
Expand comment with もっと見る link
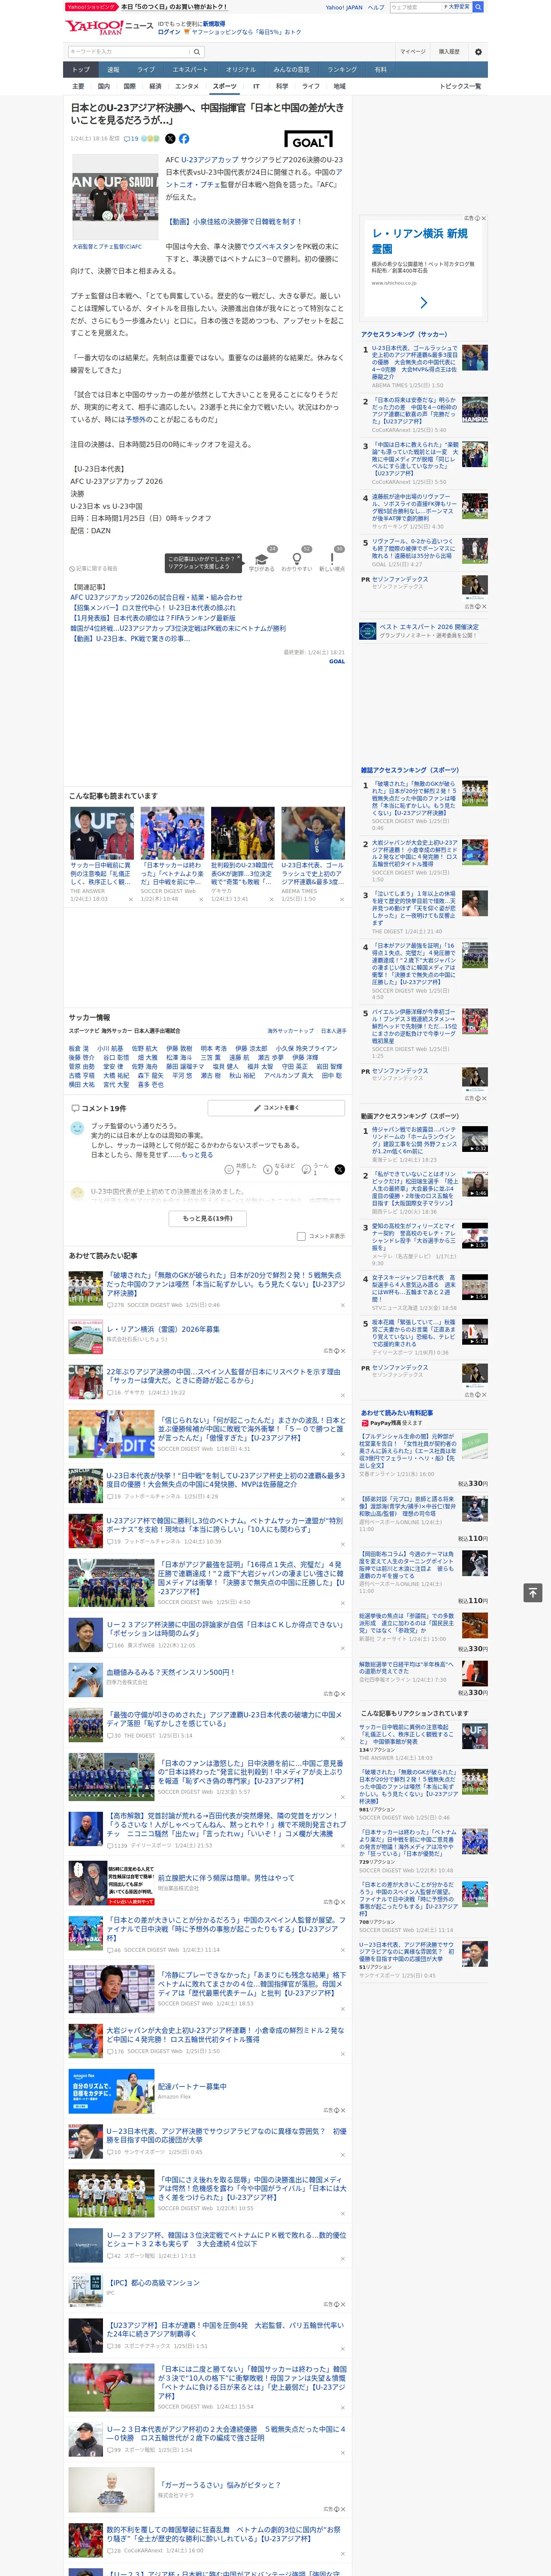[197, 1154]
